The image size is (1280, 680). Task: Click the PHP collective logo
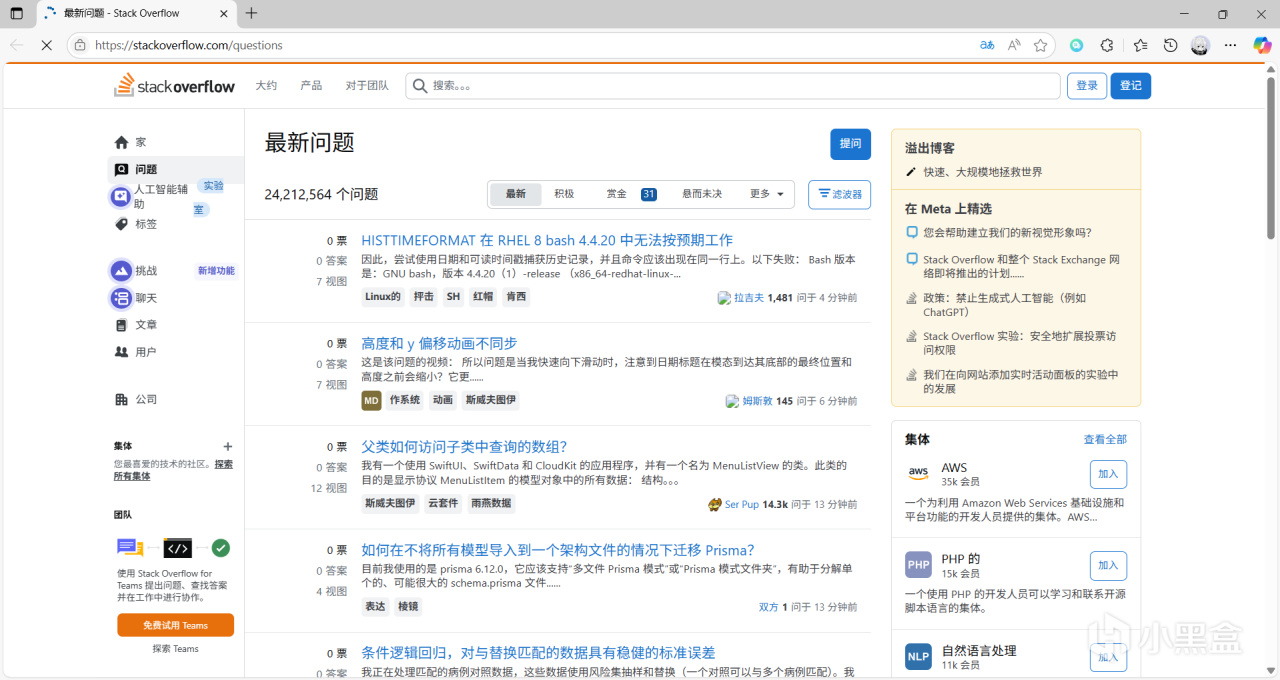pyautogui.click(x=918, y=565)
